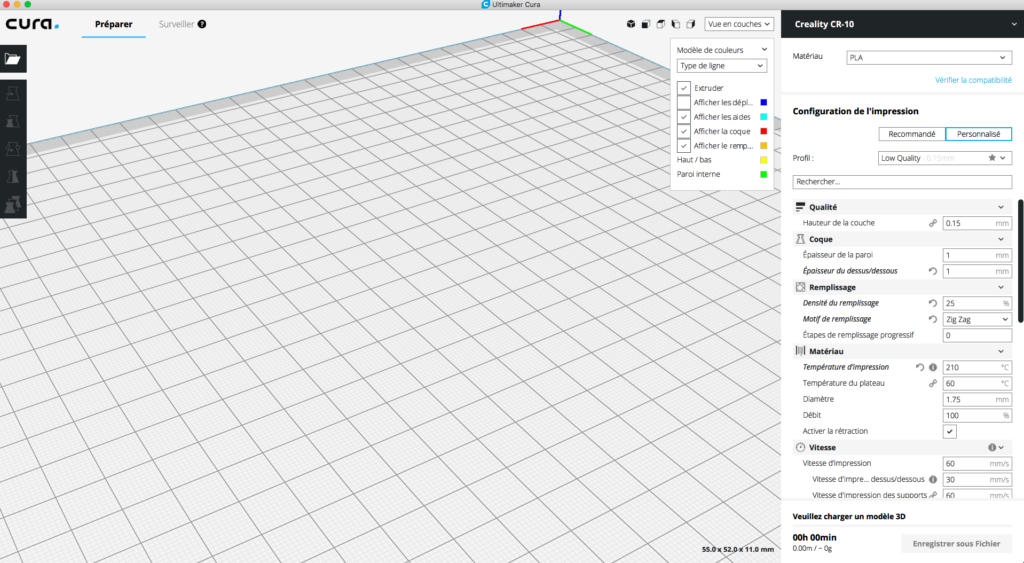Click the Vérifier la compatibilité link
This screenshot has width=1024, height=563.
pos(972,80)
